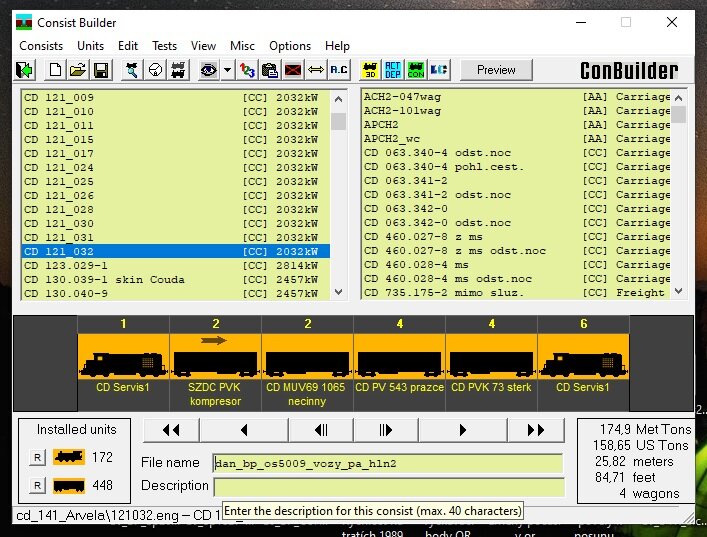Save consist using the floppy disk icon
This screenshot has width=707, height=537.
pyautogui.click(x=100, y=70)
